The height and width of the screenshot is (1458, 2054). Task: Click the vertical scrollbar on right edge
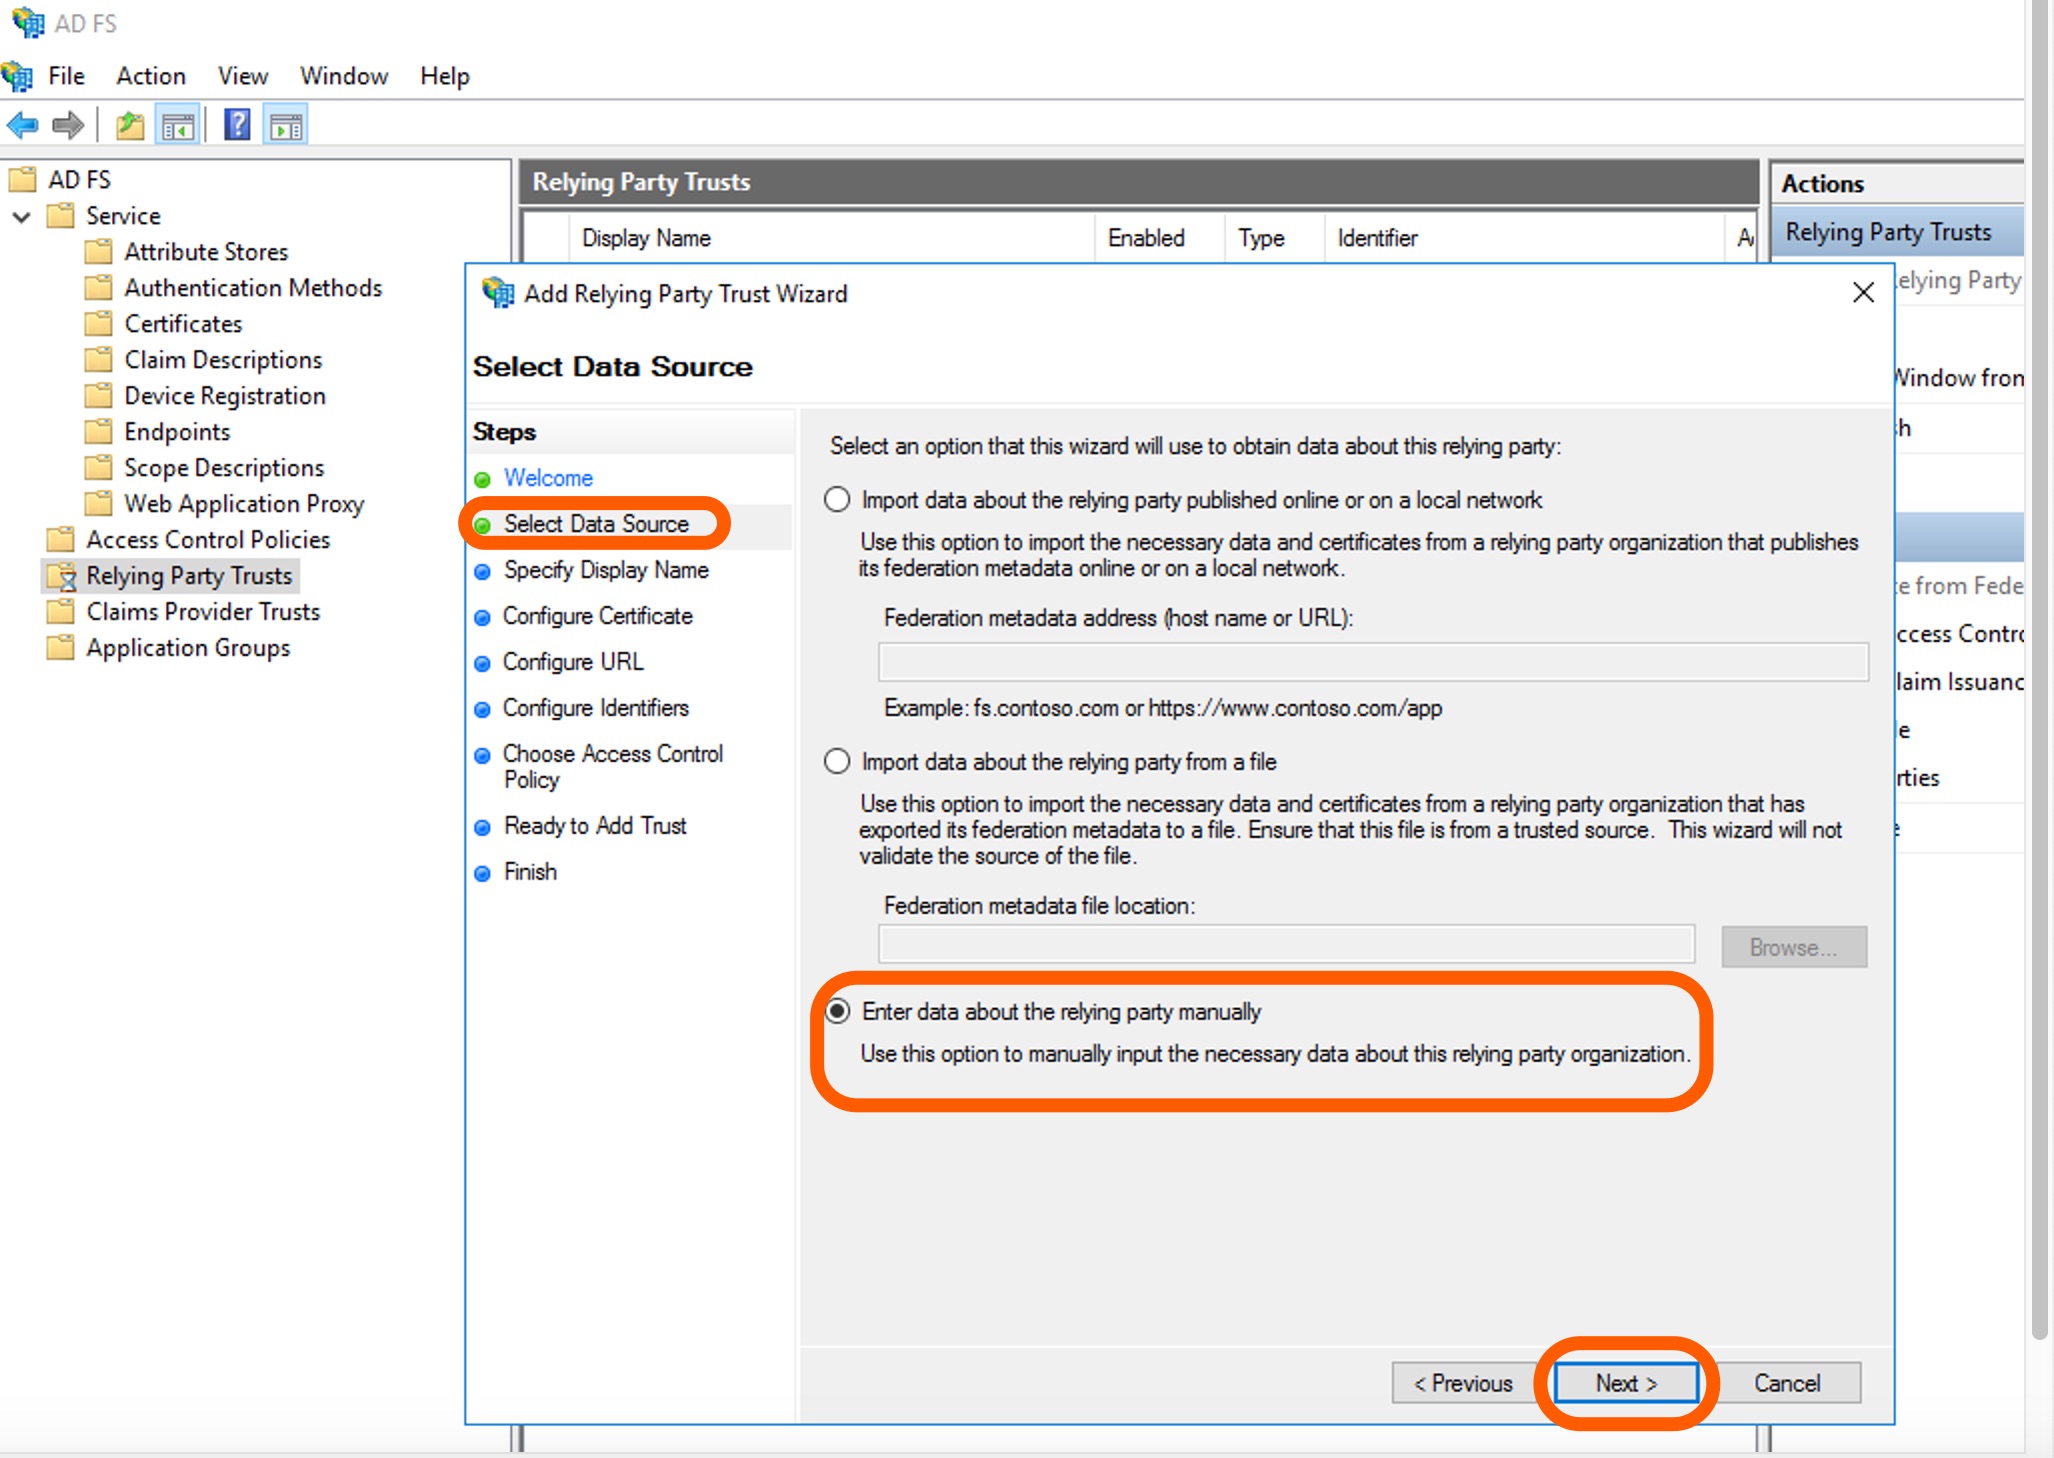click(2040, 700)
